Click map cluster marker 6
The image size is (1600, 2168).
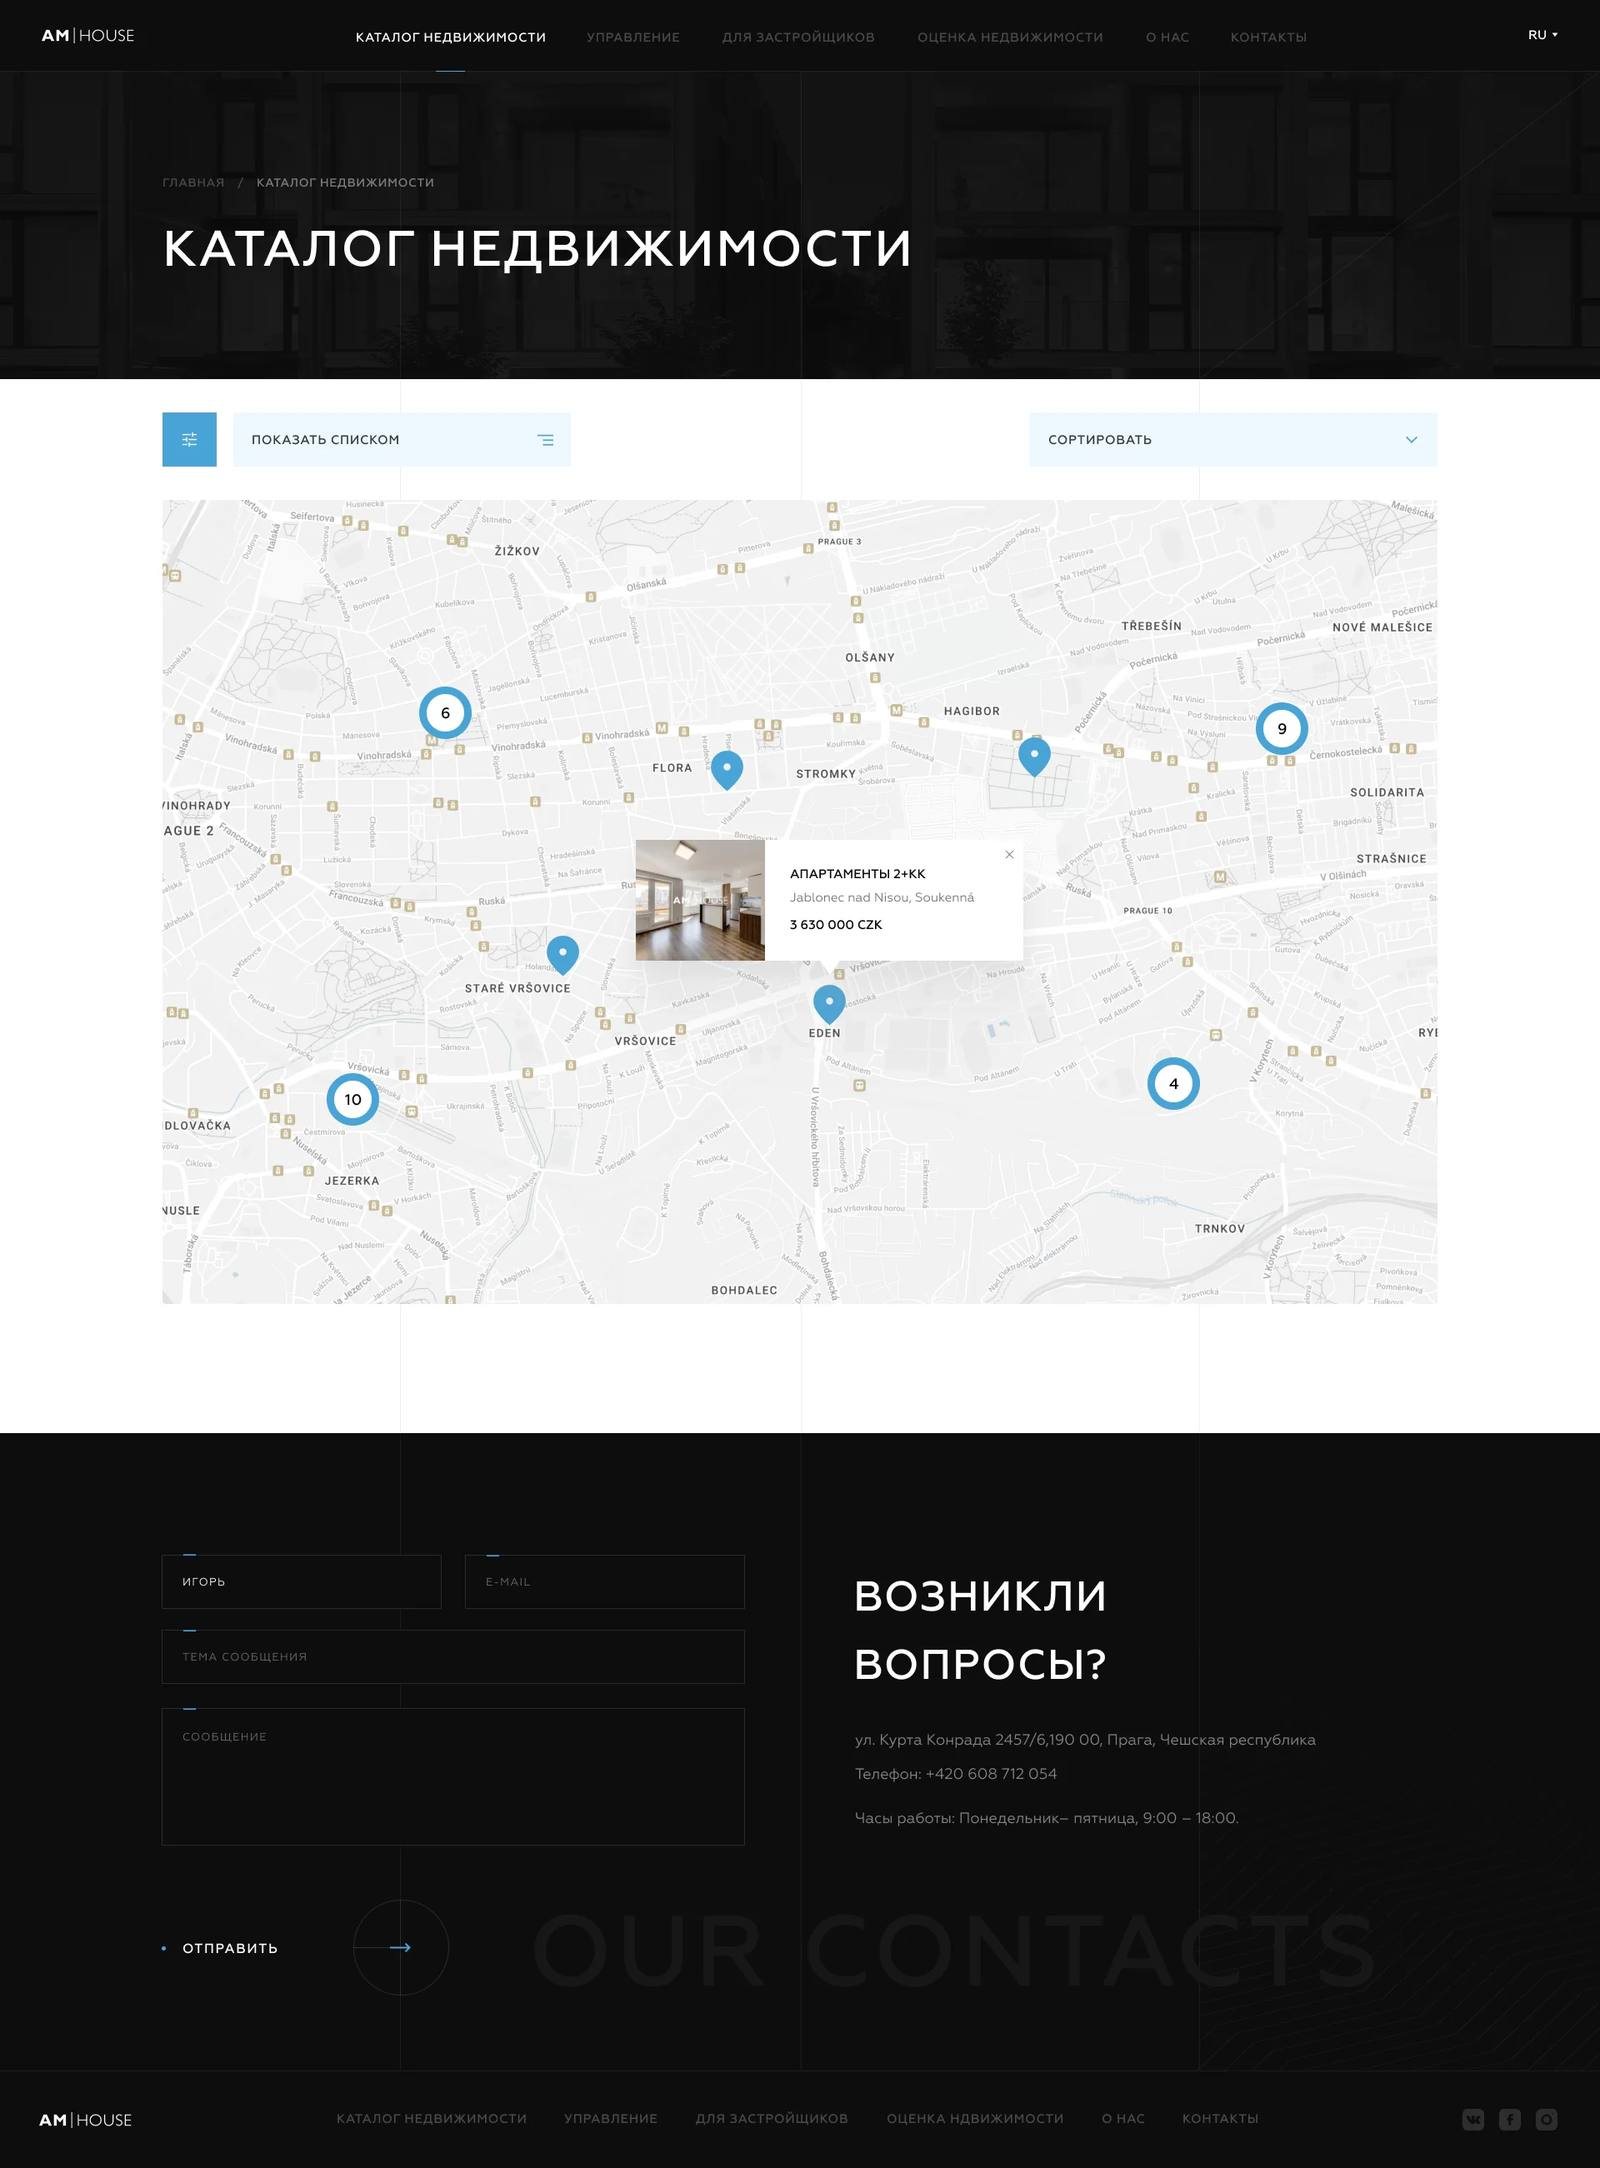[x=445, y=713]
